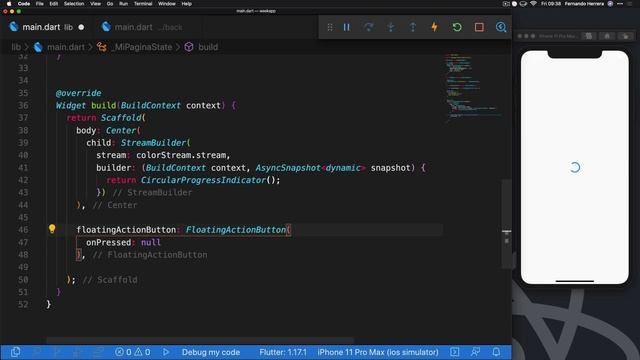Viewport: 640px width, 360px height.
Task: Pause the debug session
Action: (x=347, y=27)
